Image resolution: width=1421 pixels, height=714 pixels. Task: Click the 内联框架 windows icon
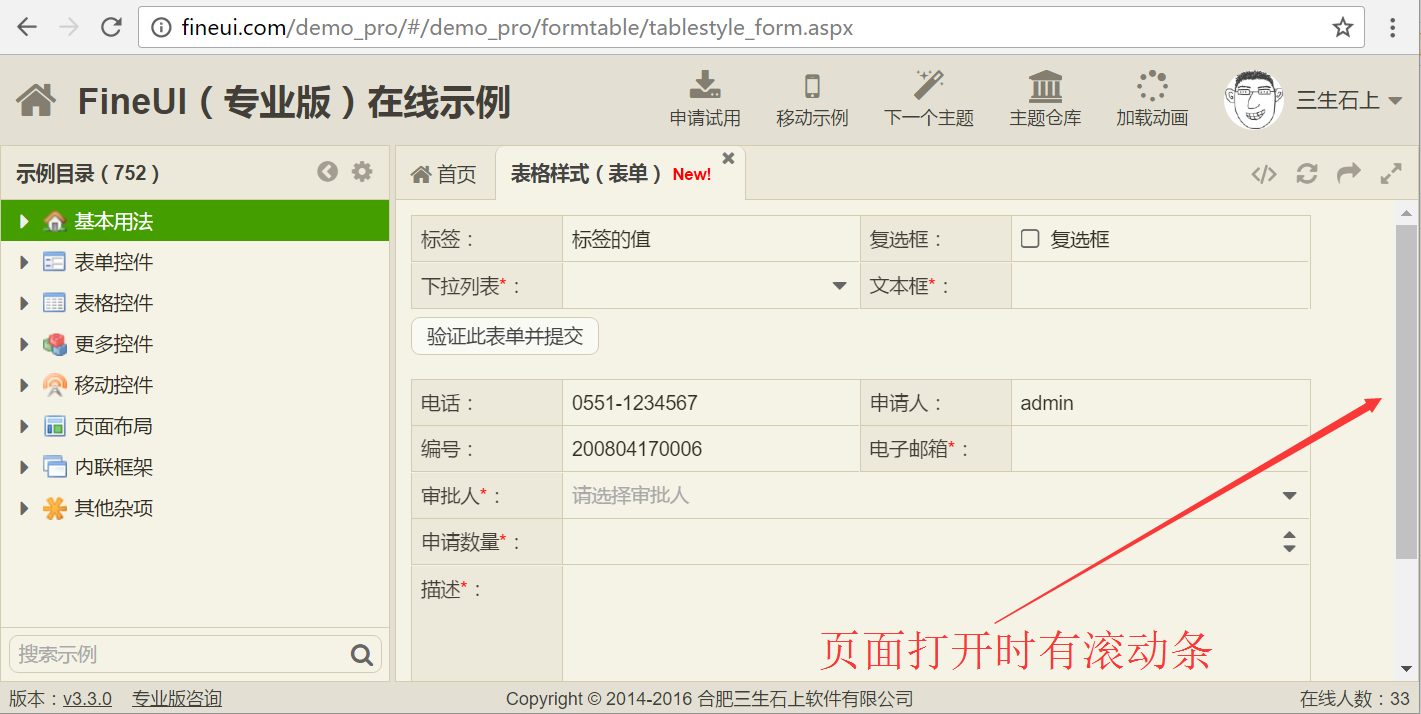pyautogui.click(x=55, y=467)
